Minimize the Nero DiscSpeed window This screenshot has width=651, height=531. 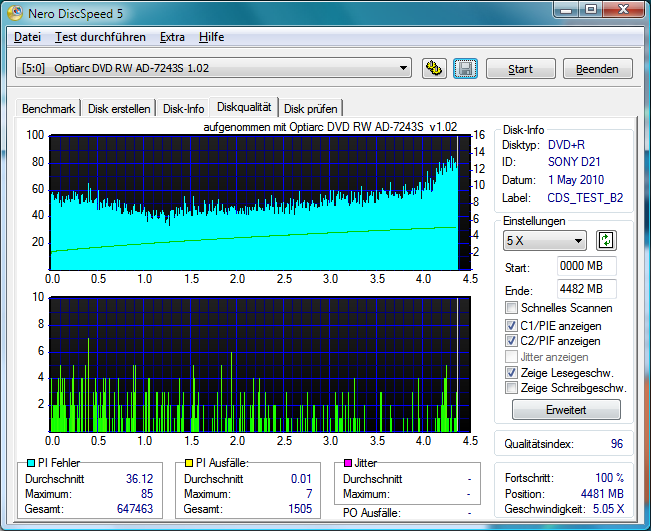565,10
